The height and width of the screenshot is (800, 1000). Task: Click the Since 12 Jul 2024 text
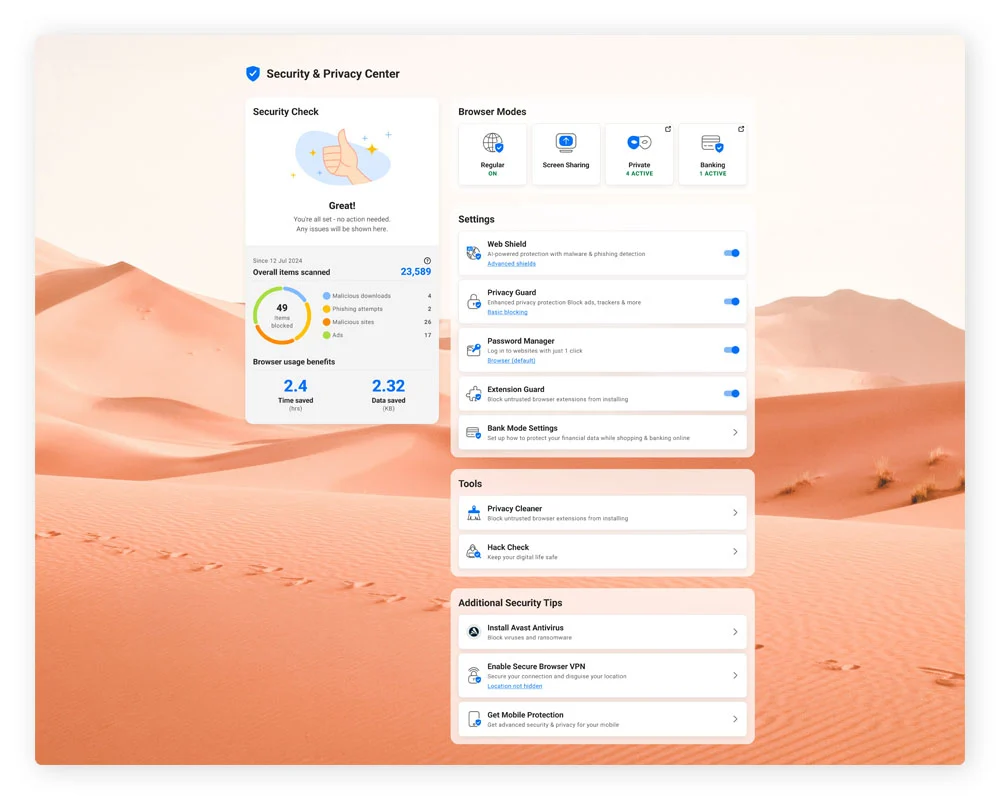pyautogui.click(x=277, y=260)
